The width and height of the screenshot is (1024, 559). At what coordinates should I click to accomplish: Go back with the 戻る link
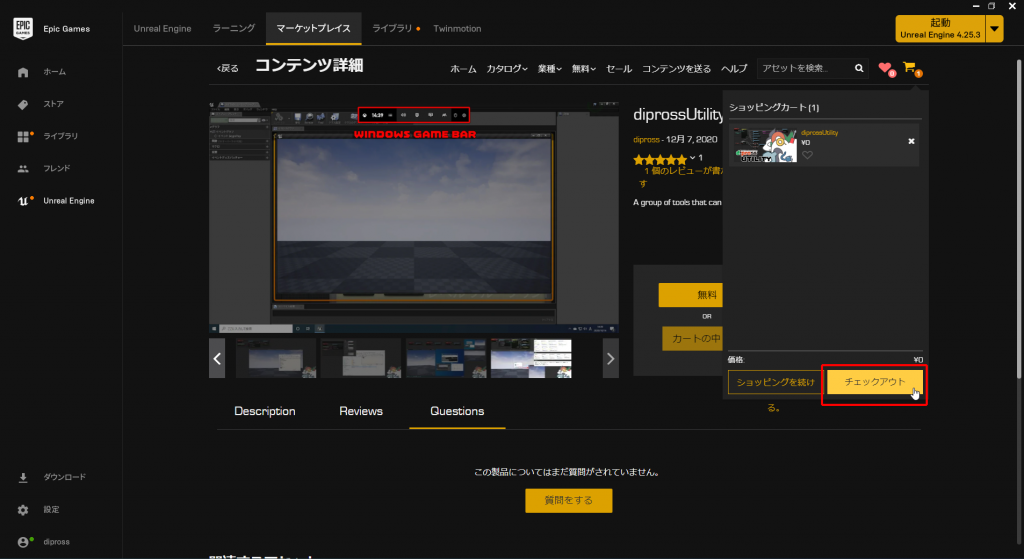pyautogui.click(x=228, y=68)
